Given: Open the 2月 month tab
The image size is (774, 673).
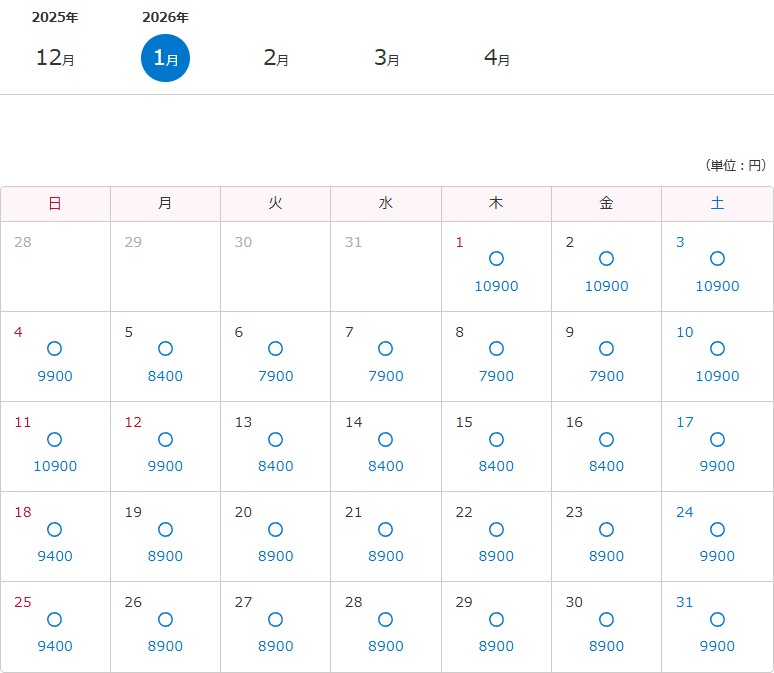Looking at the screenshot, I should coord(276,58).
